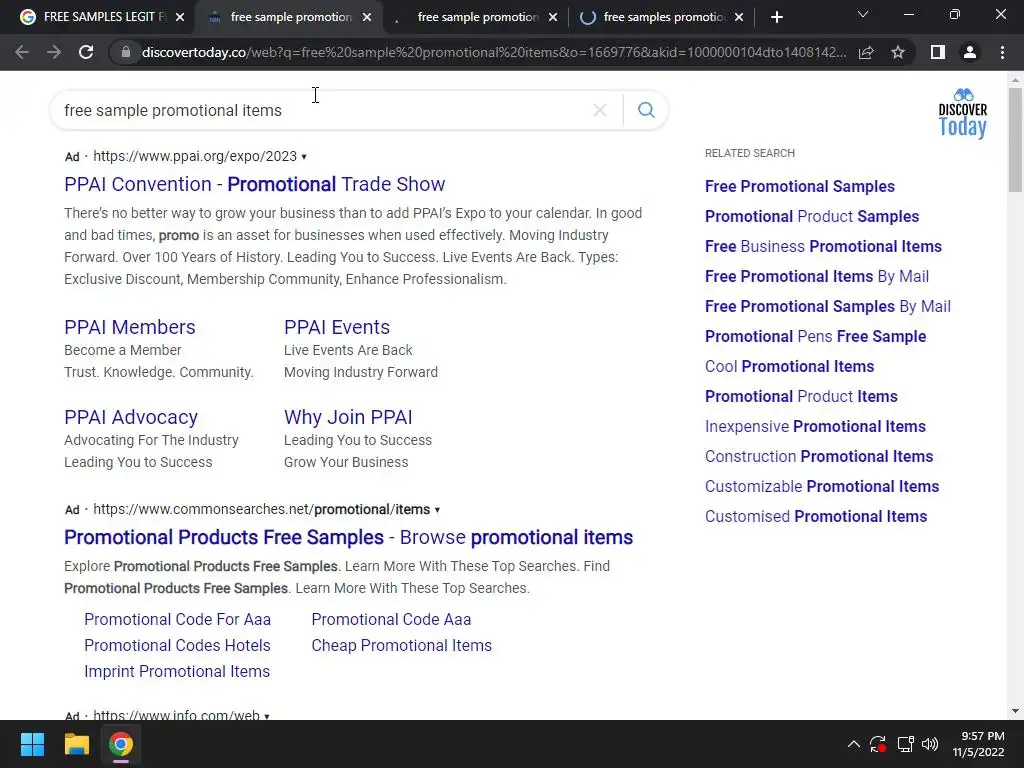
Task: Open a new tab with plus button
Action: point(776,17)
